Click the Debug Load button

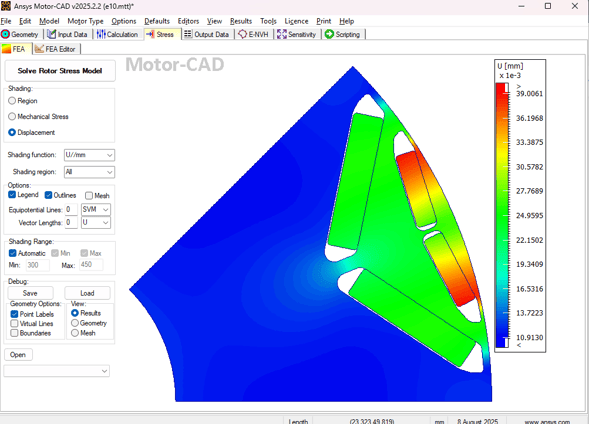(87, 293)
